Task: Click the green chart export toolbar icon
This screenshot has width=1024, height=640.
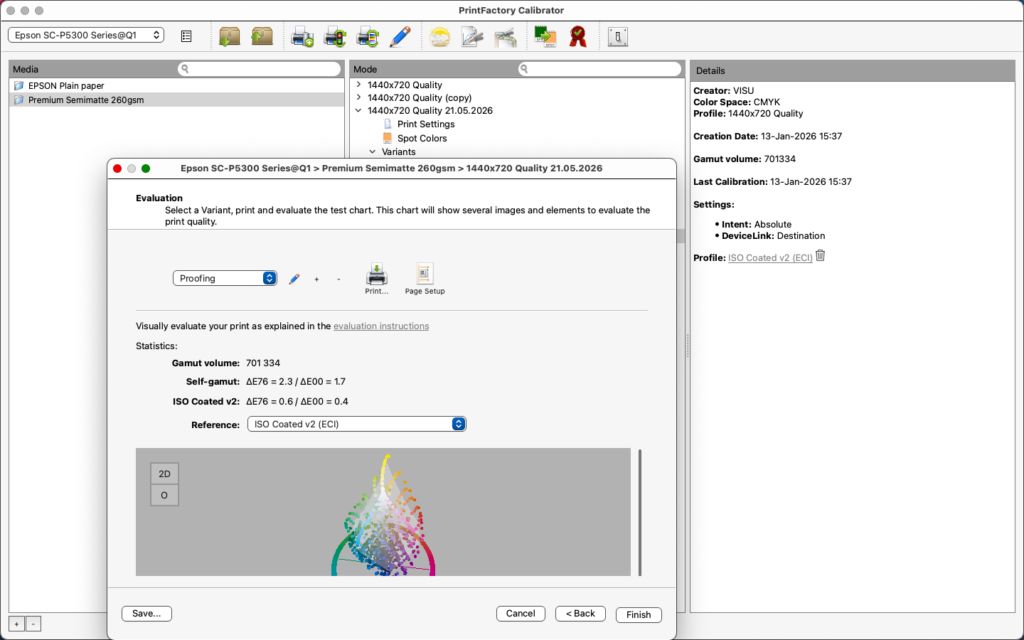Action: click(x=545, y=37)
